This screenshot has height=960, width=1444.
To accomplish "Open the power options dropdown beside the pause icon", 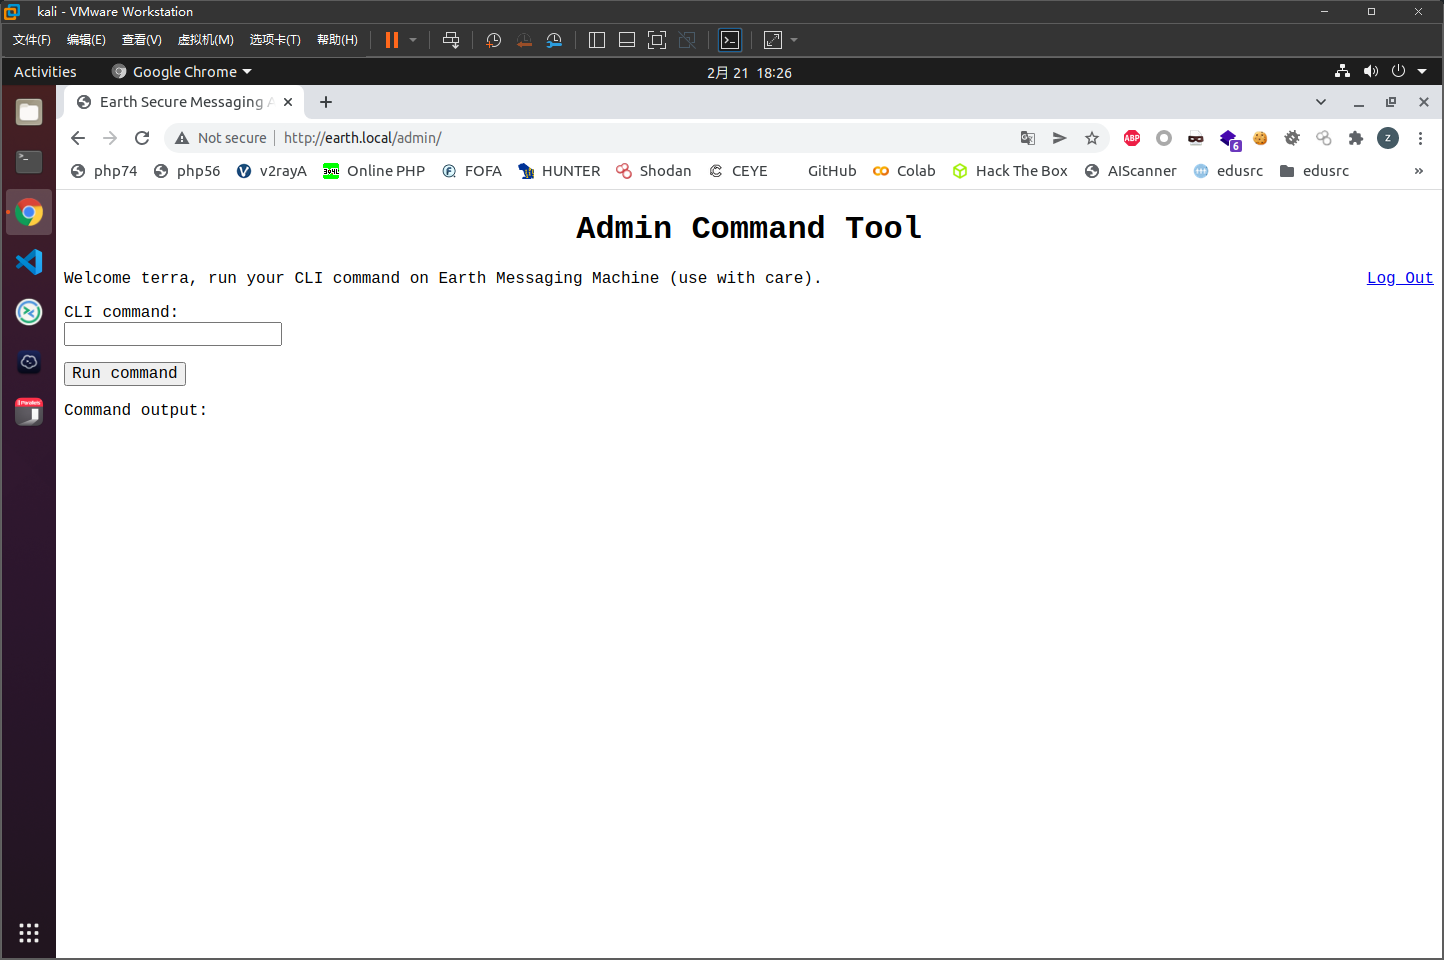I will coord(413,40).
